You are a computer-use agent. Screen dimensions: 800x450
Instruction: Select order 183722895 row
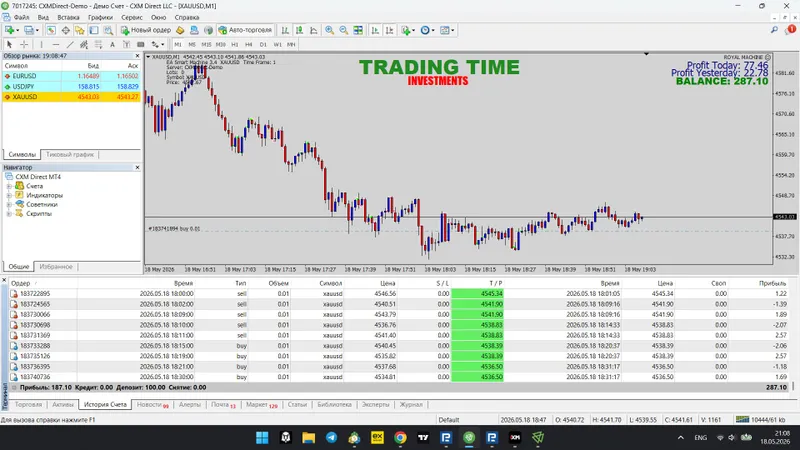coord(399,294)
